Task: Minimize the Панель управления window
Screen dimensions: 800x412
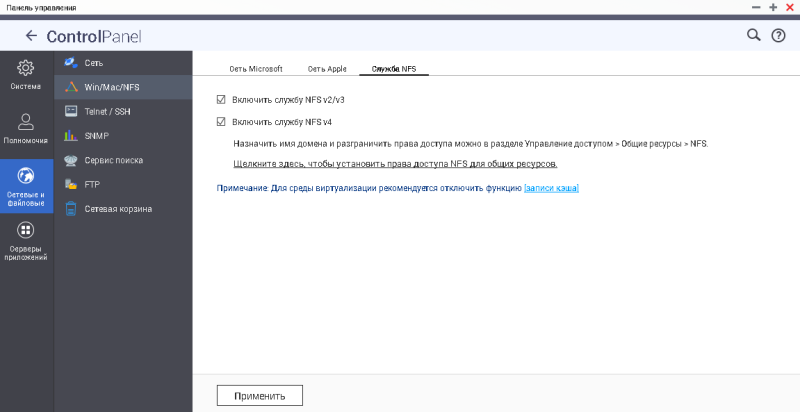Action: (x=756, y=7)
